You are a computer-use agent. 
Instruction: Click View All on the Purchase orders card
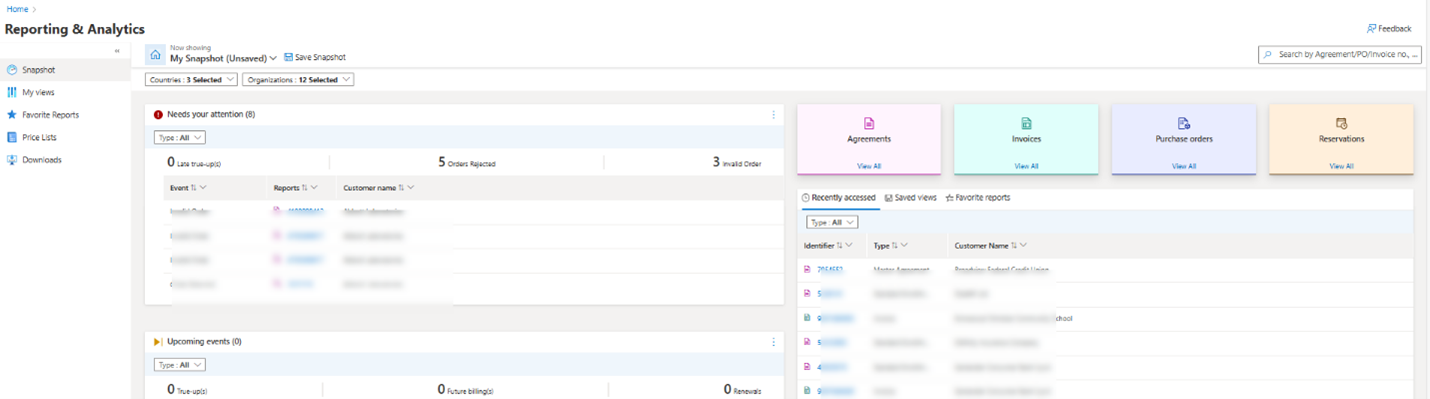click(1184, 166)
